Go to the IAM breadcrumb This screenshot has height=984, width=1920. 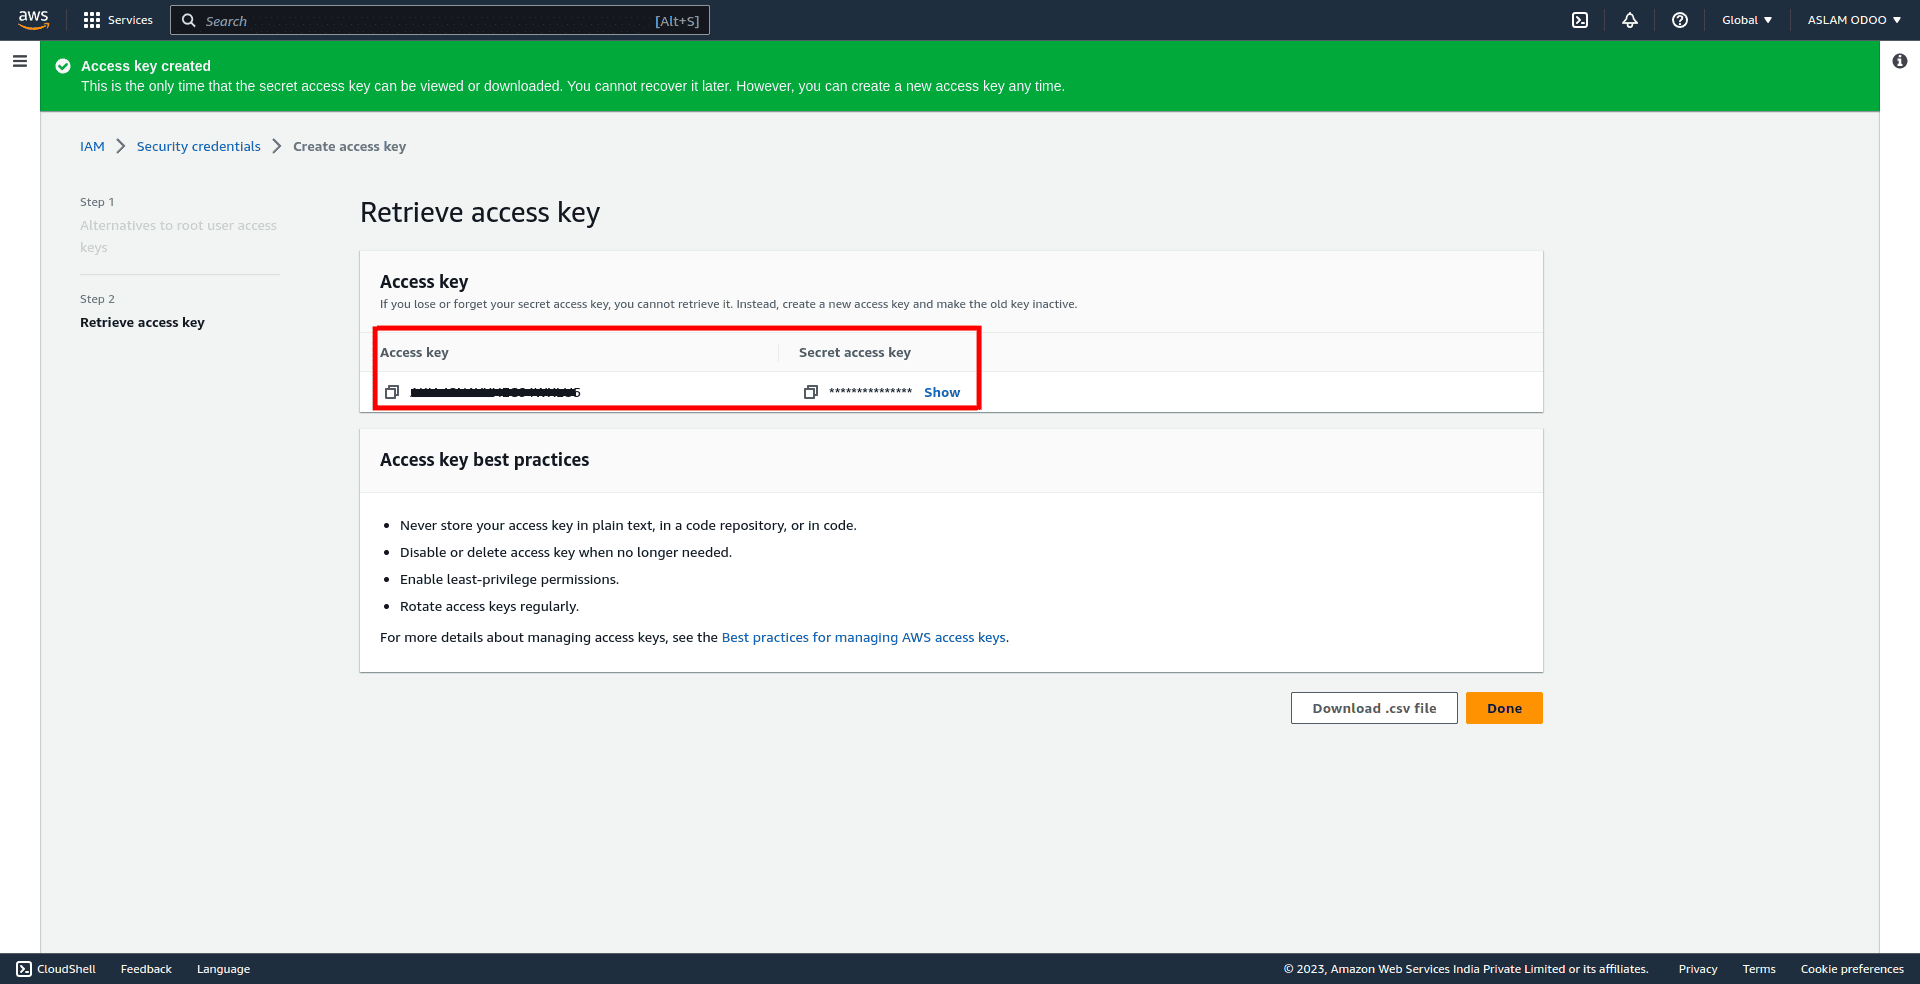coord(92,147)
